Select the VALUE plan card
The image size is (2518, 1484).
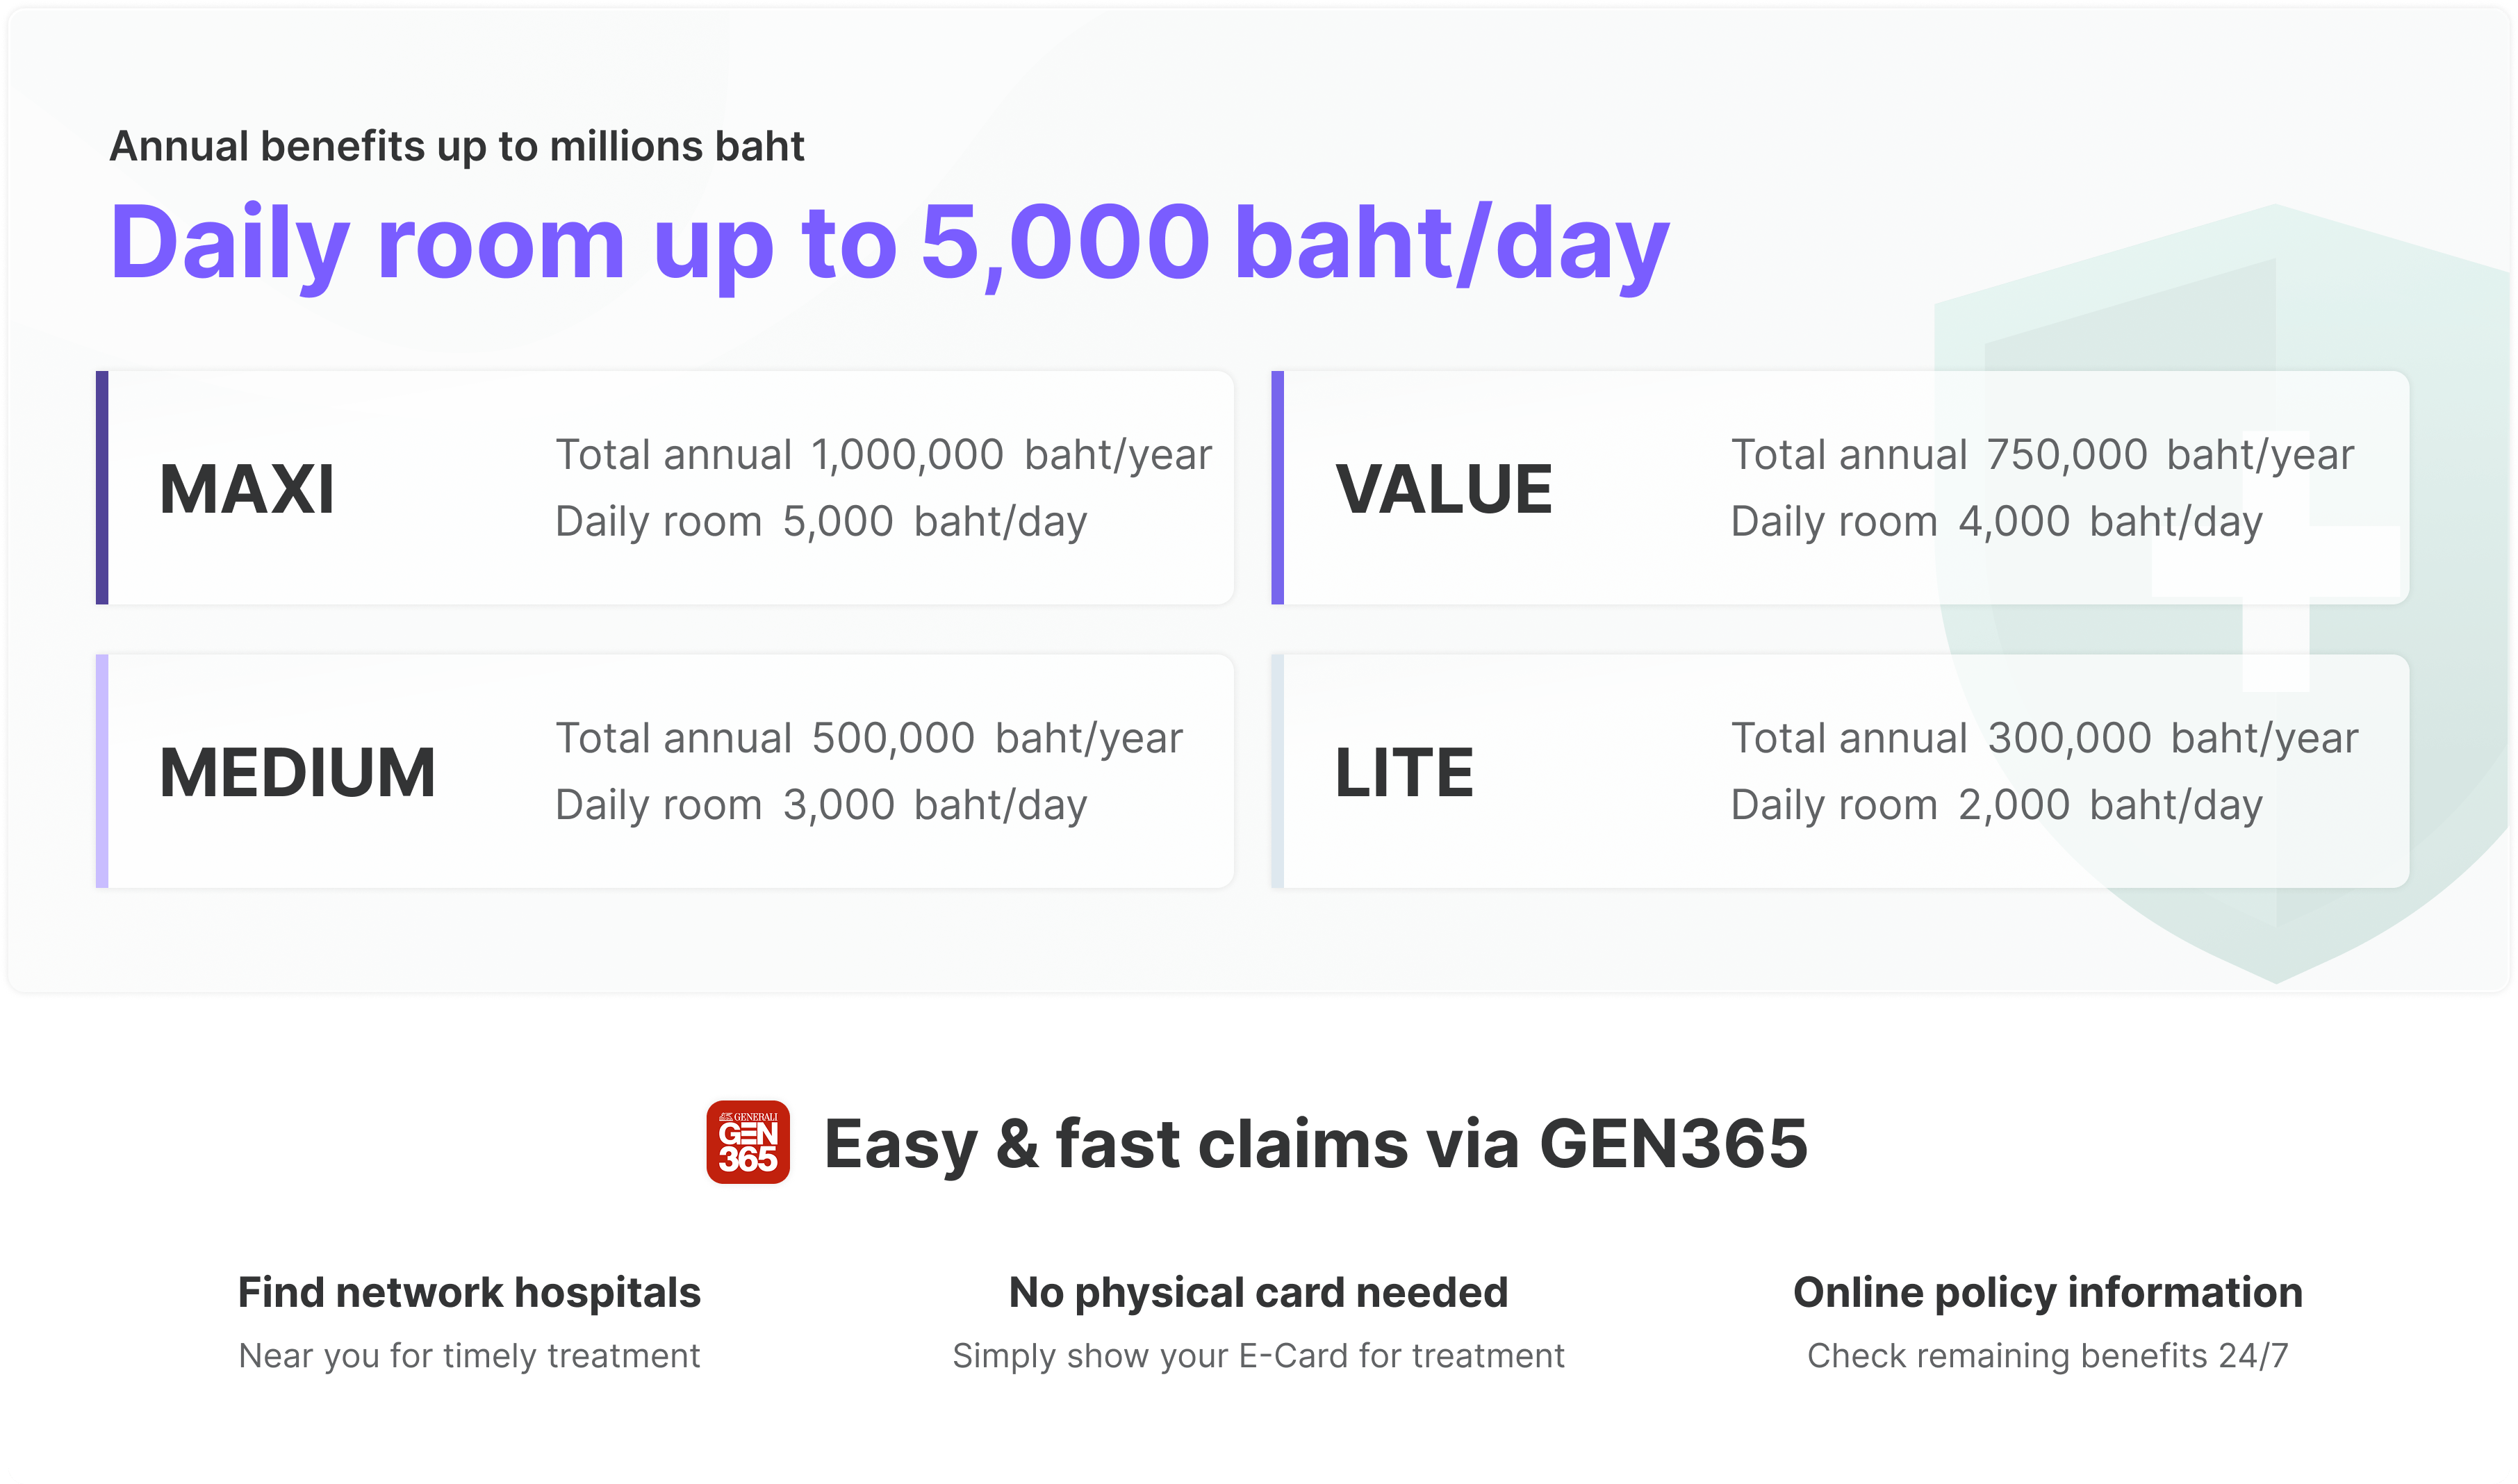(1840, 487)
